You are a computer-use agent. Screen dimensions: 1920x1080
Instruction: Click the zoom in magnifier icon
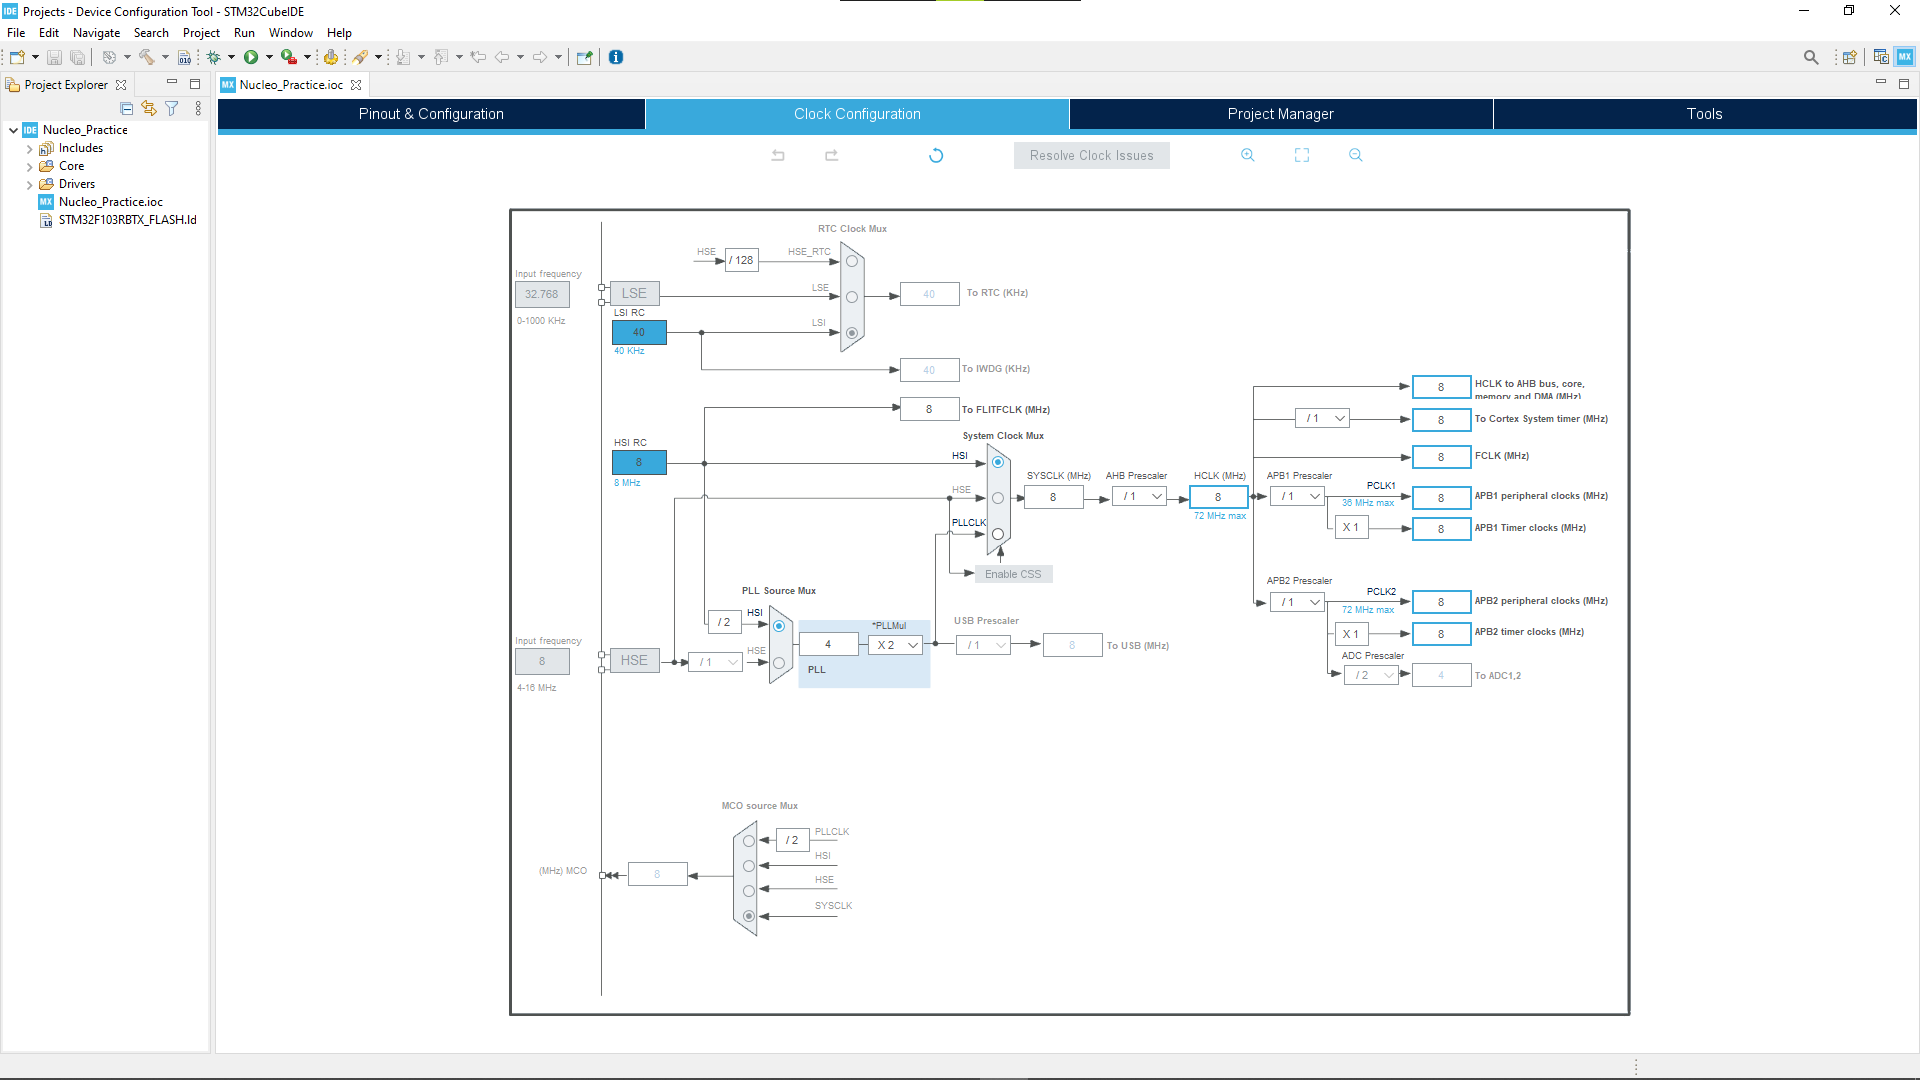tap(1247, 155)
